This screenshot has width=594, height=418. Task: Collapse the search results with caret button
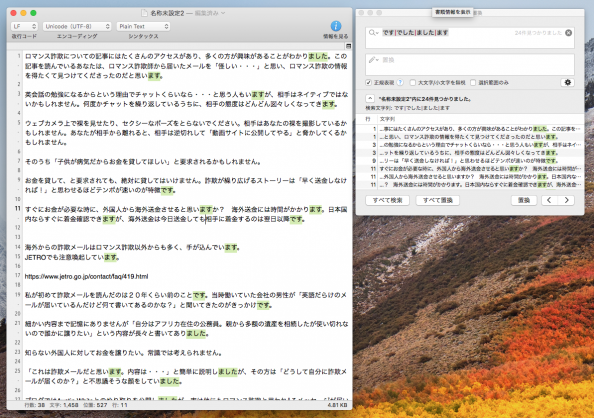(370, 99)
